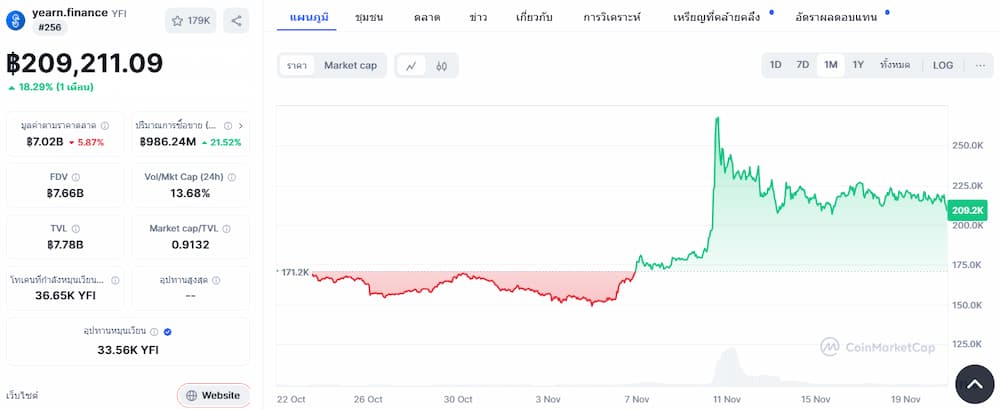The image size is (1000, 410).
Task: Click the 250.0K price axis label
Action: click(968, 145)
